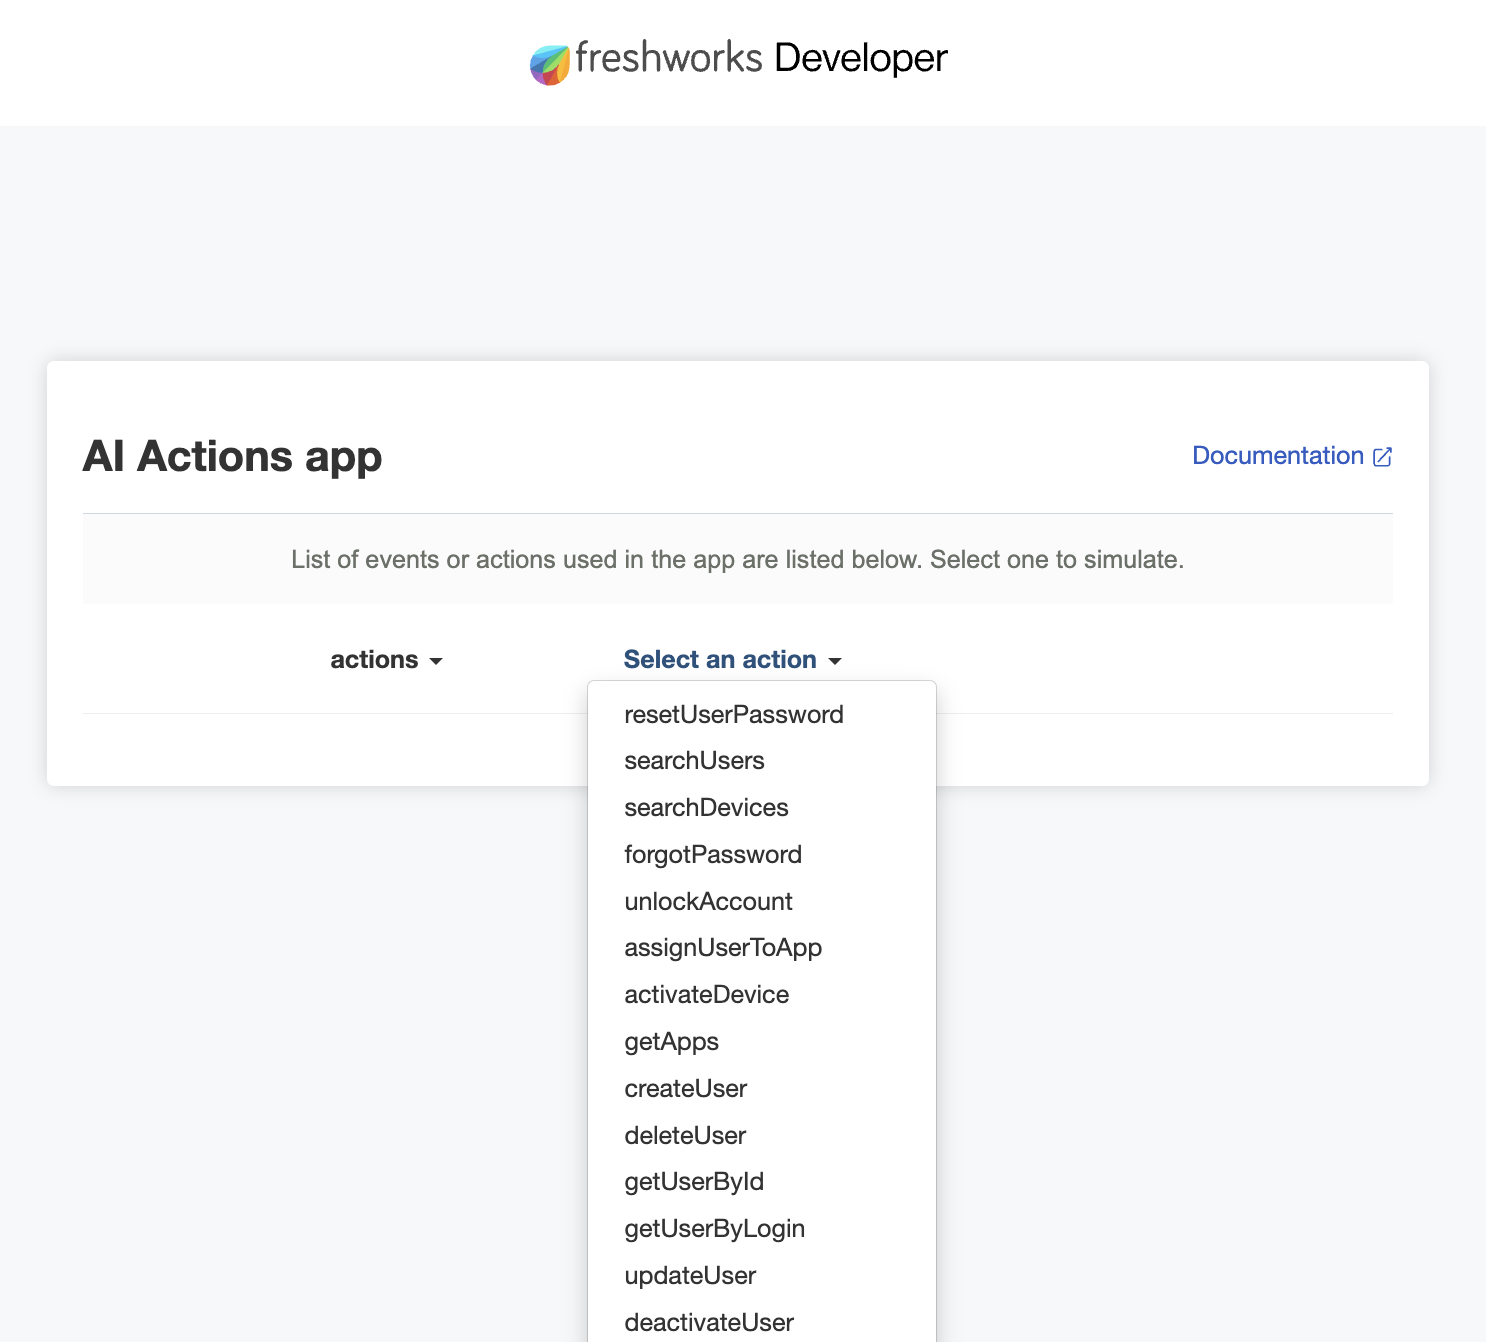1486x1342 pixels.
Task: Click the 'List of events or actions' description
Action: coord(737,560)
